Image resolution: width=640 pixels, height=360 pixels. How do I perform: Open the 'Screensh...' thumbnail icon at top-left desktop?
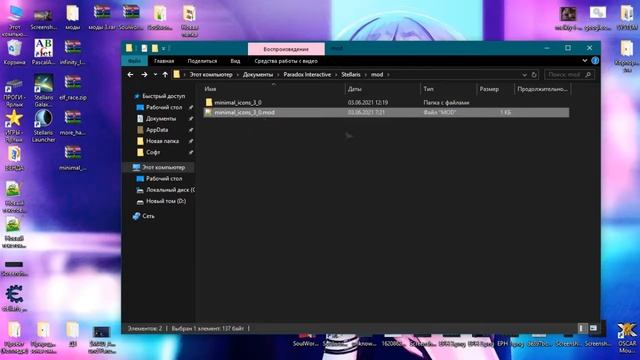(43, 19)
